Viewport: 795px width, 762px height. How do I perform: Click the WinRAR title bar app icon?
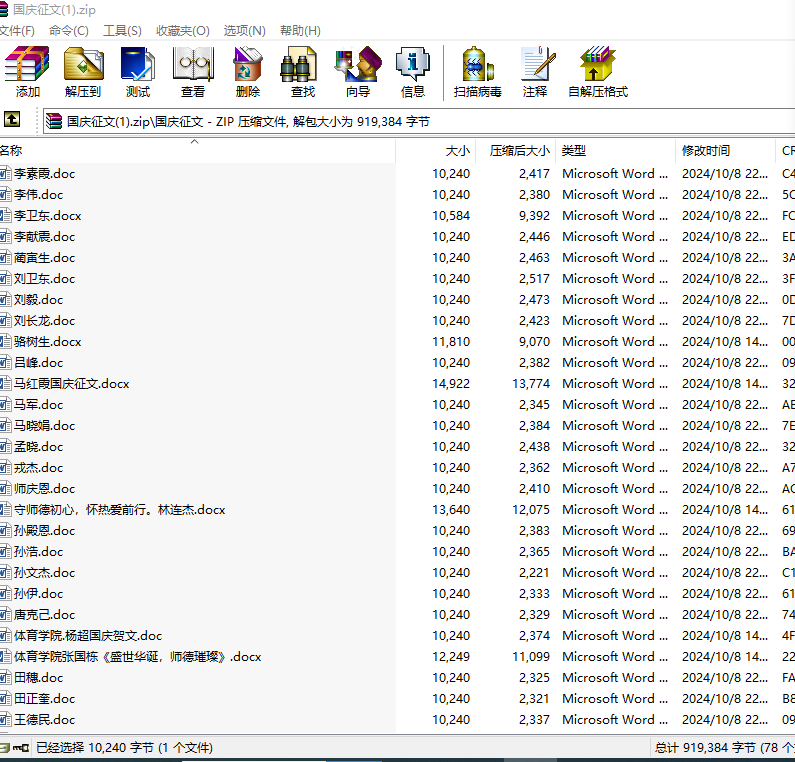pos(4,10)
